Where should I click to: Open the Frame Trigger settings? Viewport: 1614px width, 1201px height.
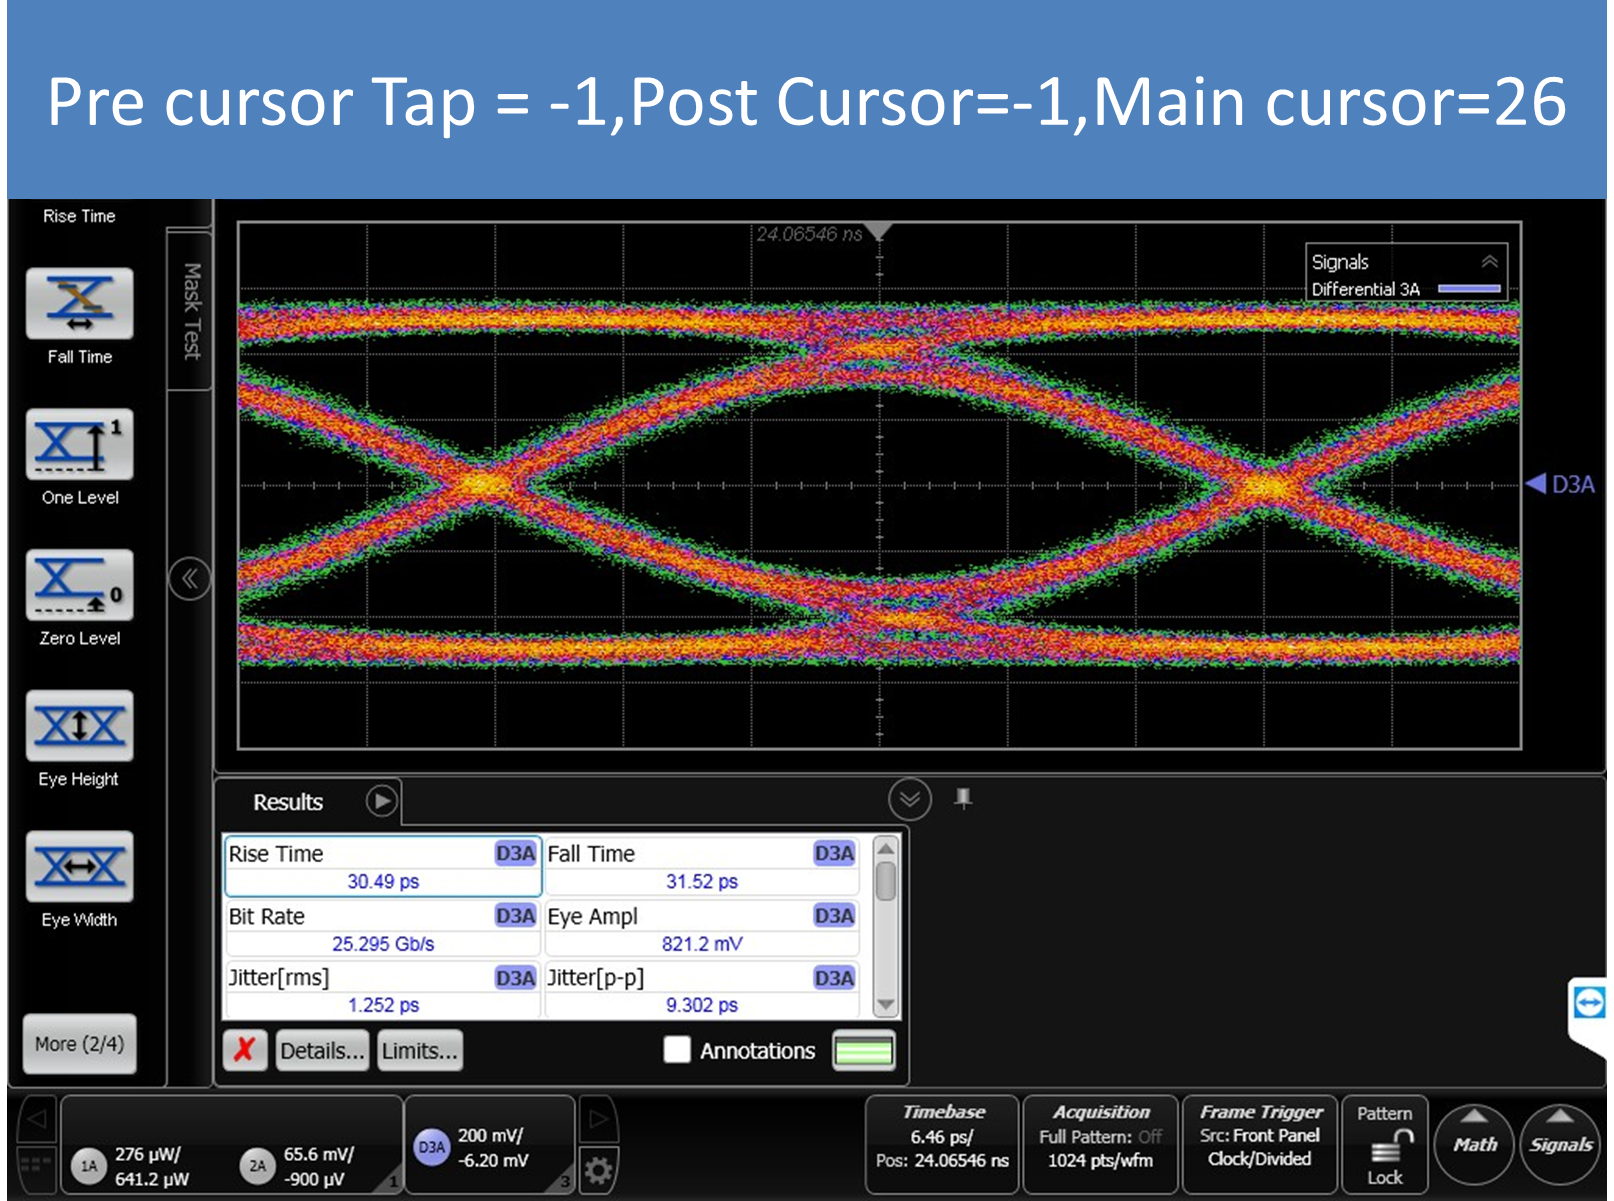click(1260, 1144)
